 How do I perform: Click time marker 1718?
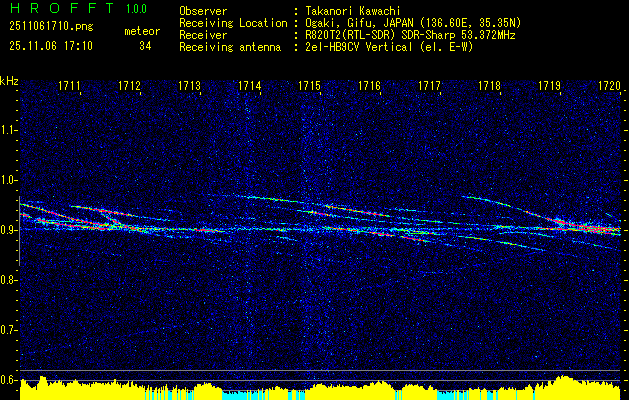pos(489,86)
